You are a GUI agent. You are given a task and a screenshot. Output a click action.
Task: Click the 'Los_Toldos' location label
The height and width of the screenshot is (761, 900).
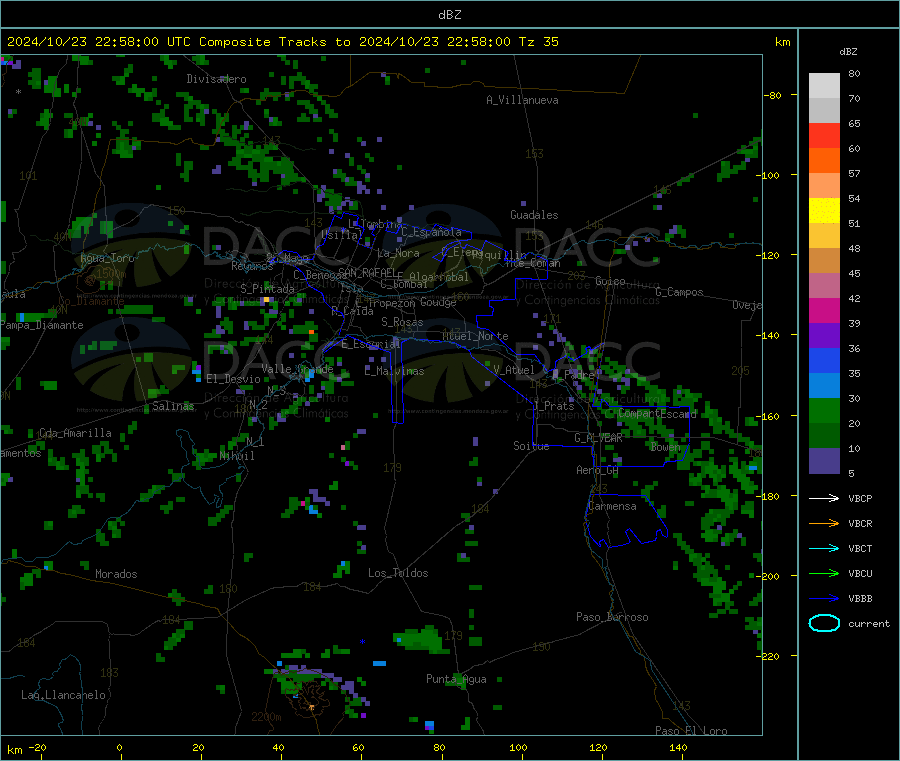click(x=398, y=573)
